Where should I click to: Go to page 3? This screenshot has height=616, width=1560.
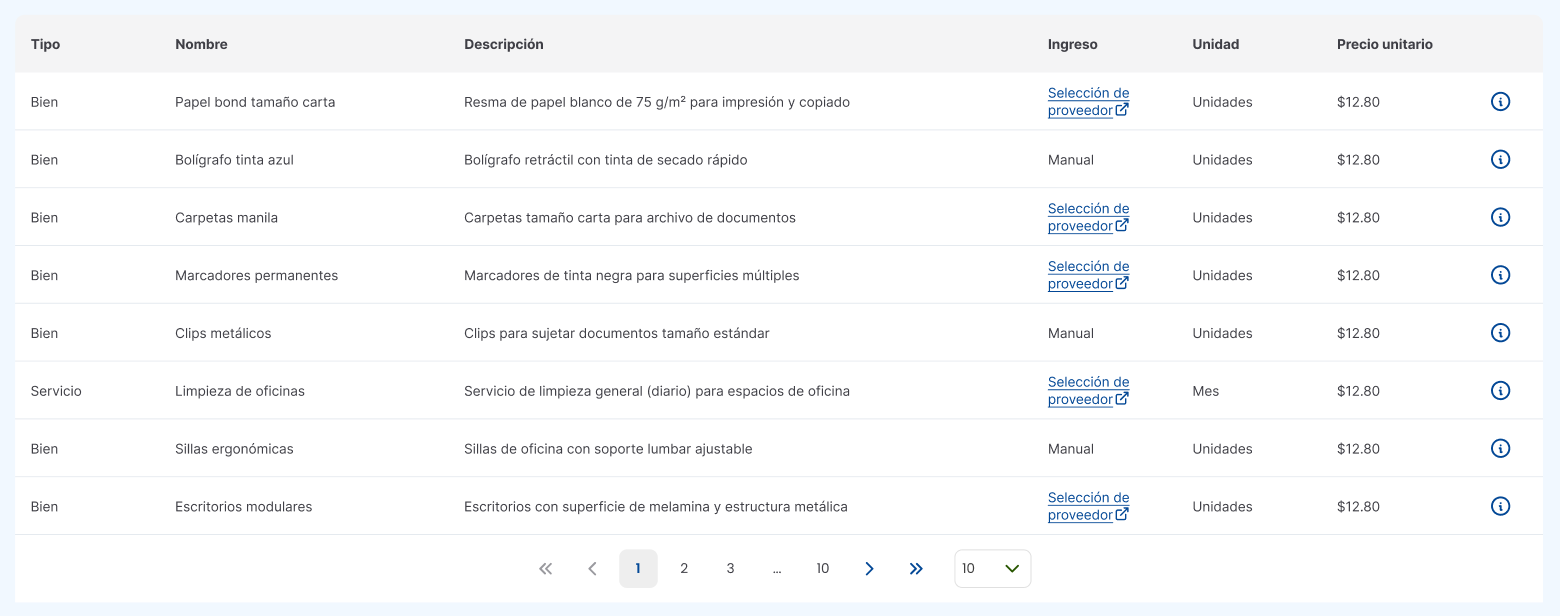(730, 569)
